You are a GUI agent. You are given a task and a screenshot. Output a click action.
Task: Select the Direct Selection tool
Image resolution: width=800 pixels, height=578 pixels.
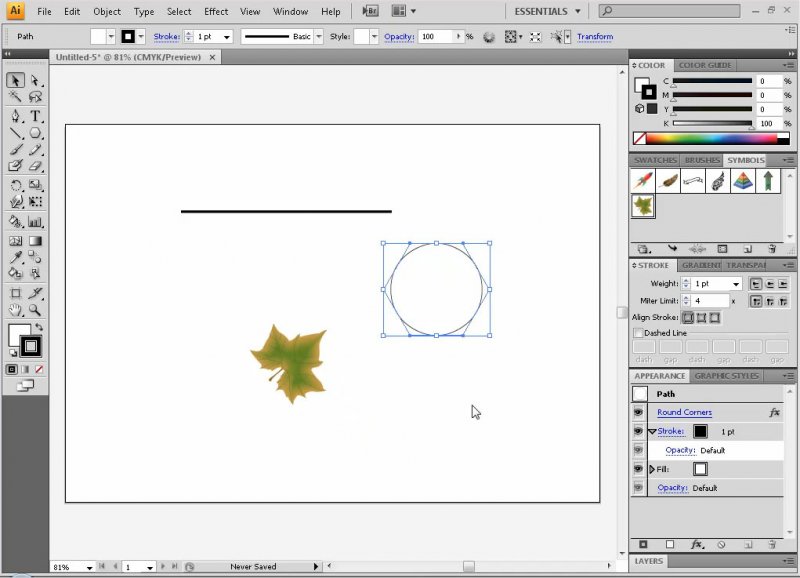pyautogui.click(x=36, y=80)
